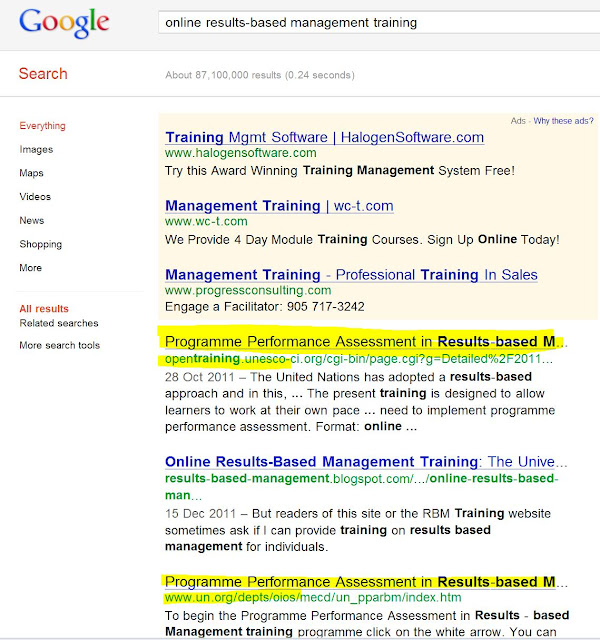
Task: Open Online Results-Based Management Training result
Action: click(x=366, y=462)
